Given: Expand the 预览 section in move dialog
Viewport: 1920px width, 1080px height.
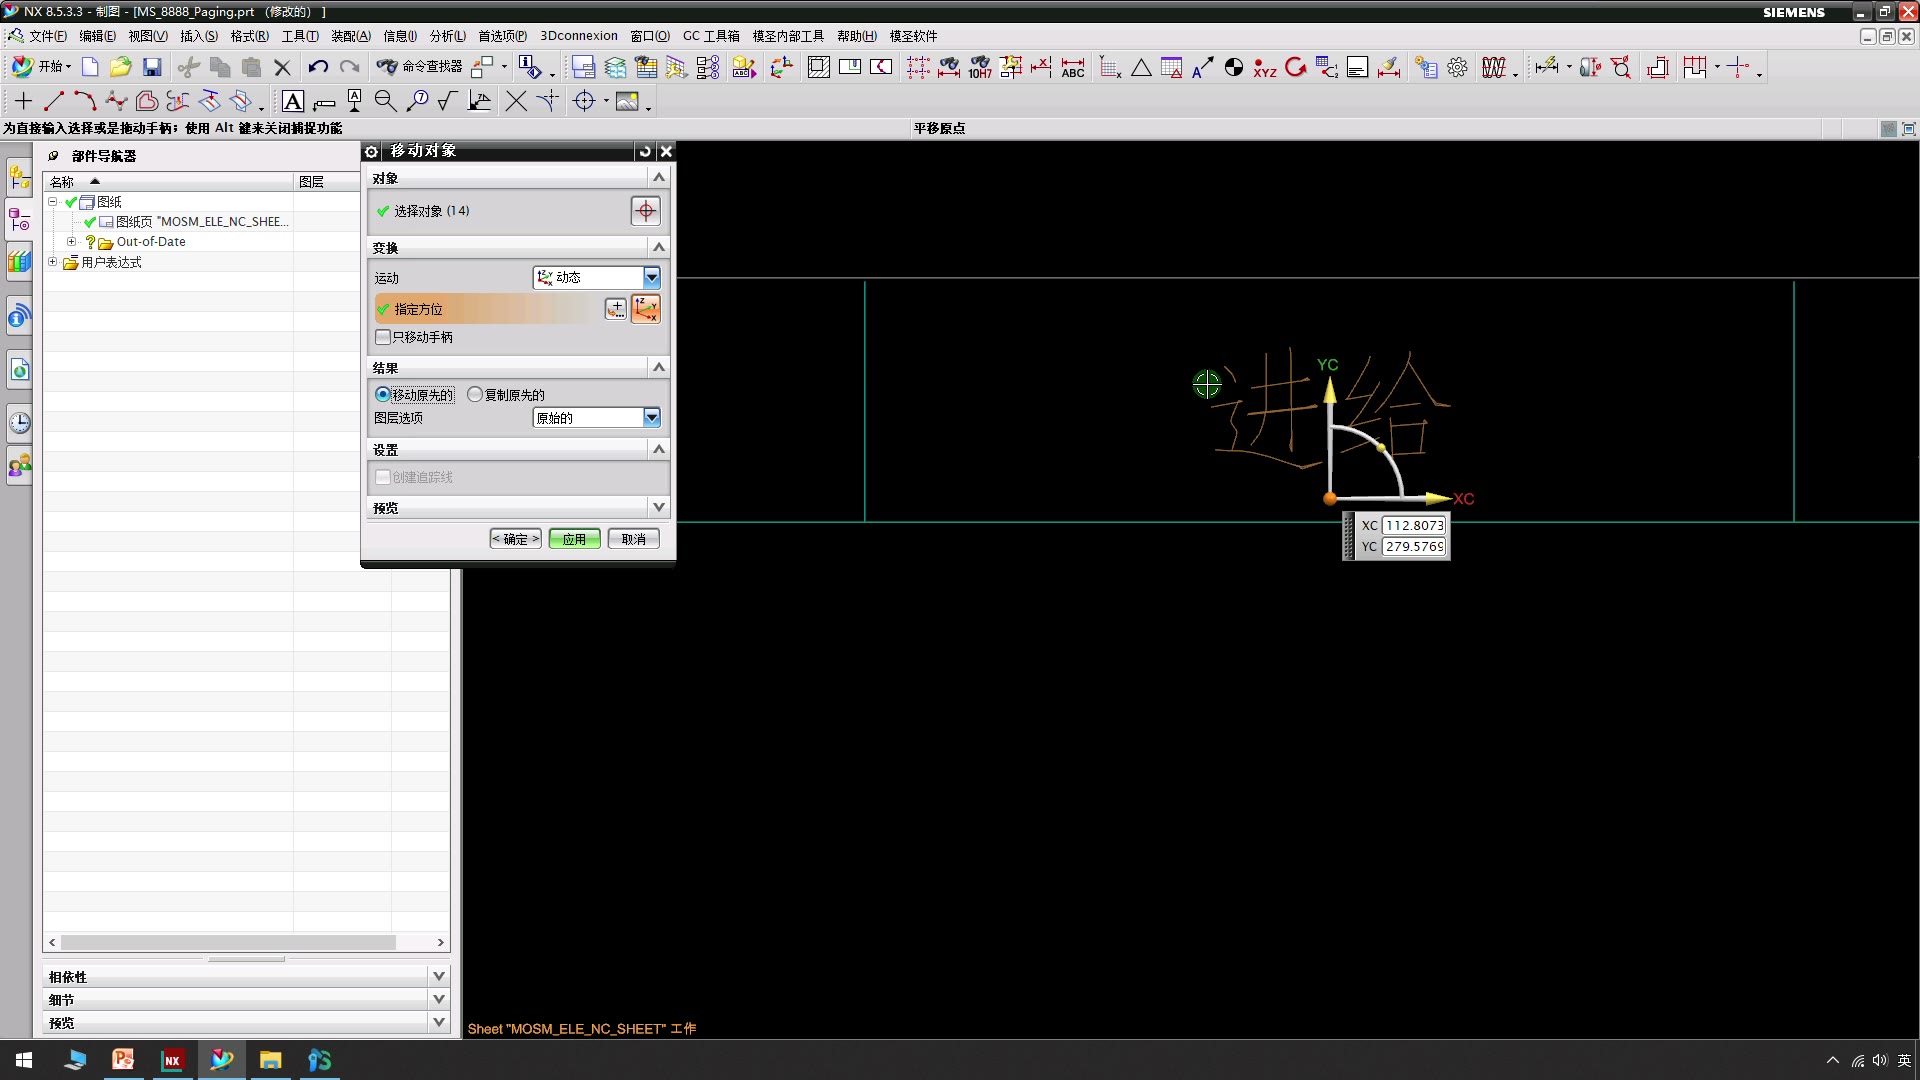Looking at the screenshot, I should click(x=658, y=507).
